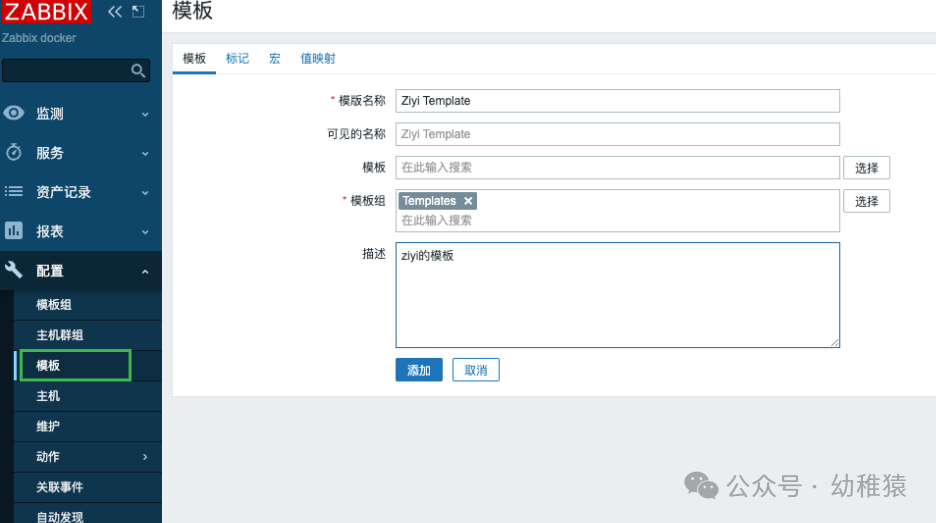Viewport: 936px width, 523px height.
Task: Grab the 描述 textarea resize handle
Action: coord(835,342)
